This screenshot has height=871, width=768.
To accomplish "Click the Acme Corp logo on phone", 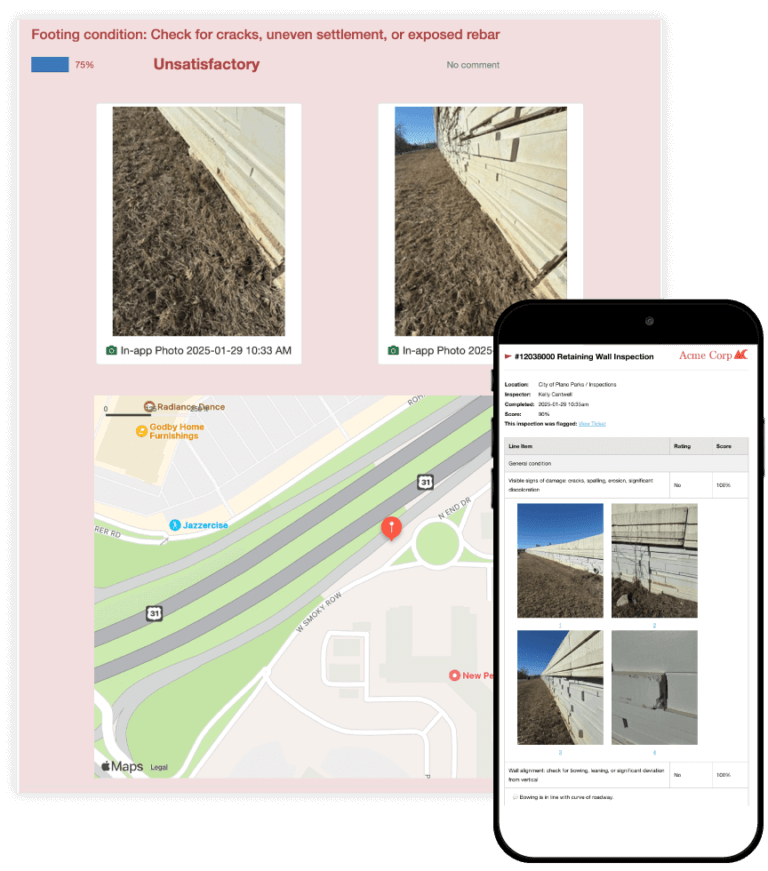I will [712, 355].
